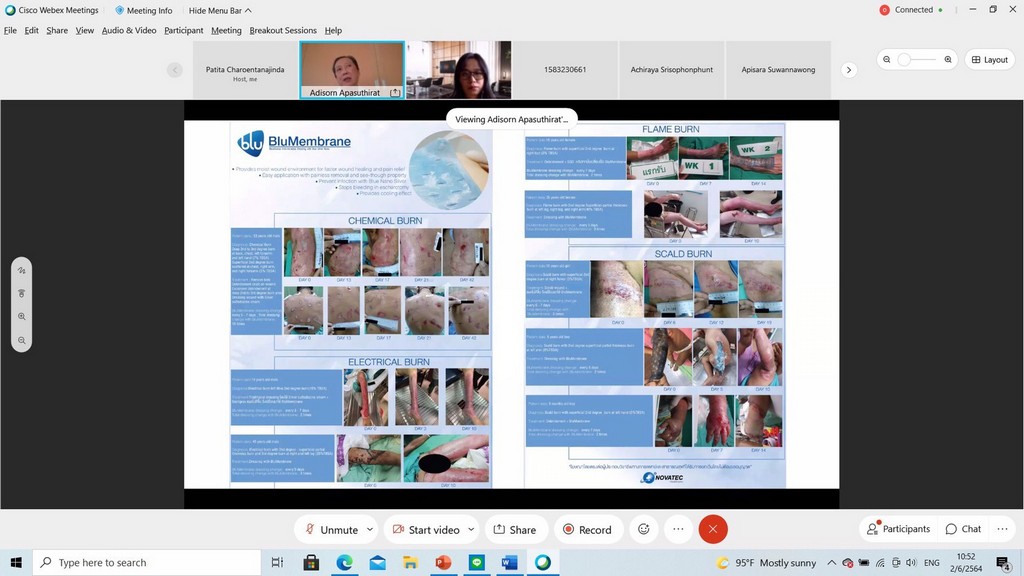Start recording the meeting
This screenshot has width=1024, height=576.
tap(587, 529)
